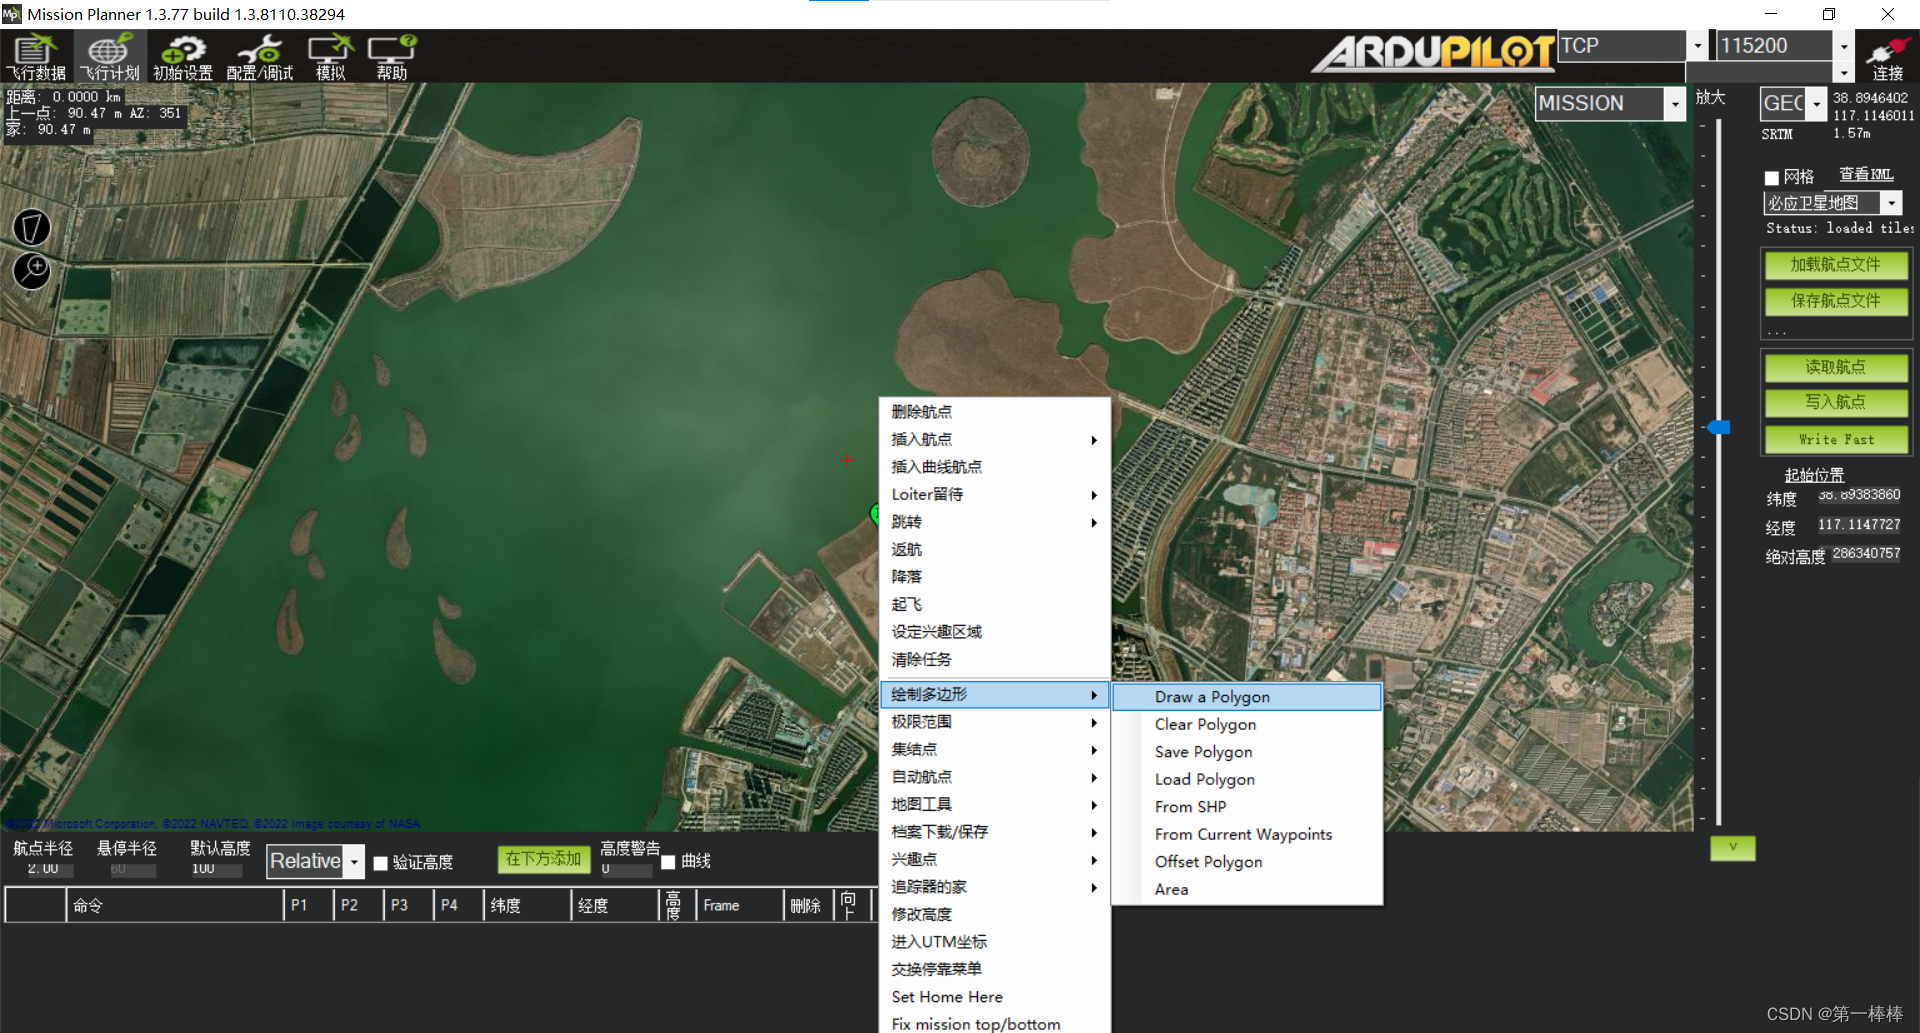
Task: Open the 查看KML view link
Action: click(1866, 175)
